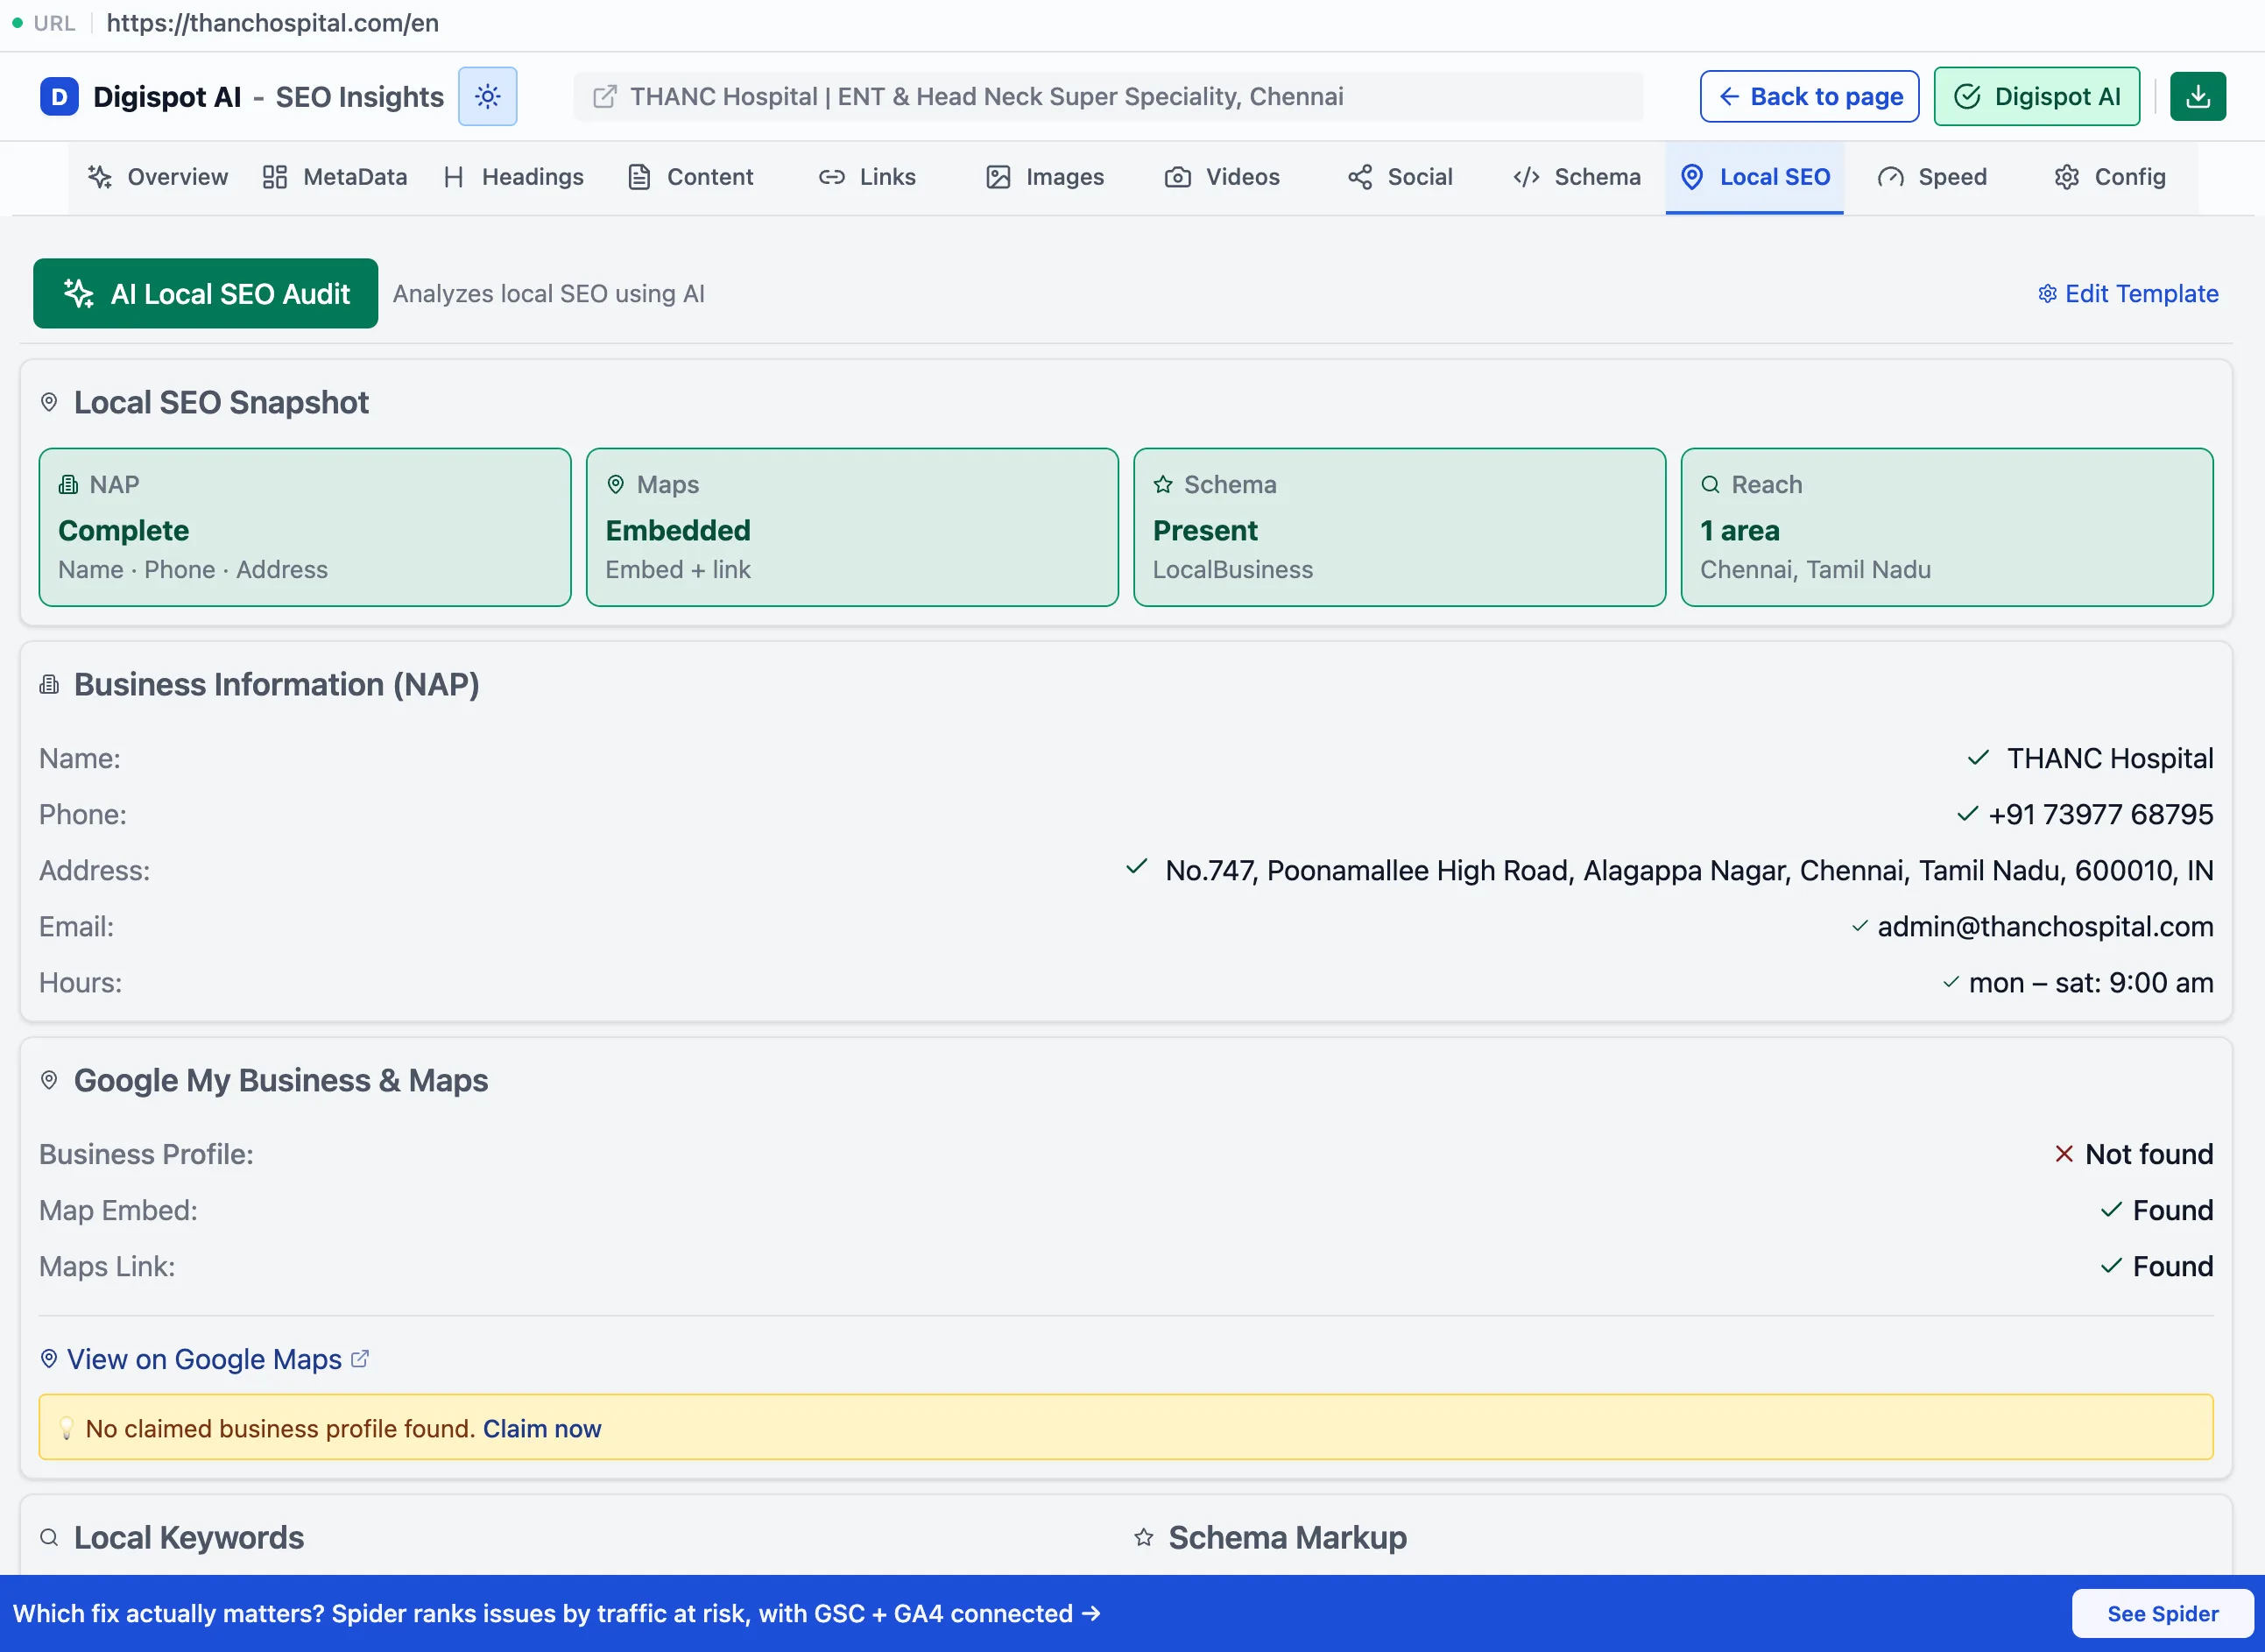Click the Business Profile Not found status
The height and width of the screenshot is (1652, 2265).
click(2134, 1154)
